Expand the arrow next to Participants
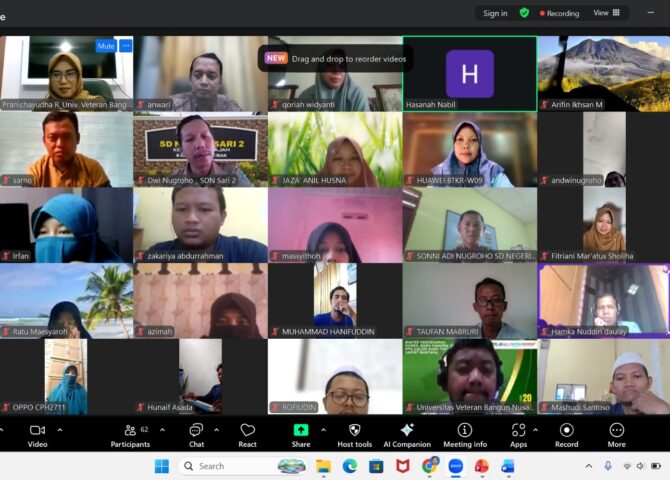The height and width of the screenshot is (480, 670). (159, 430)
